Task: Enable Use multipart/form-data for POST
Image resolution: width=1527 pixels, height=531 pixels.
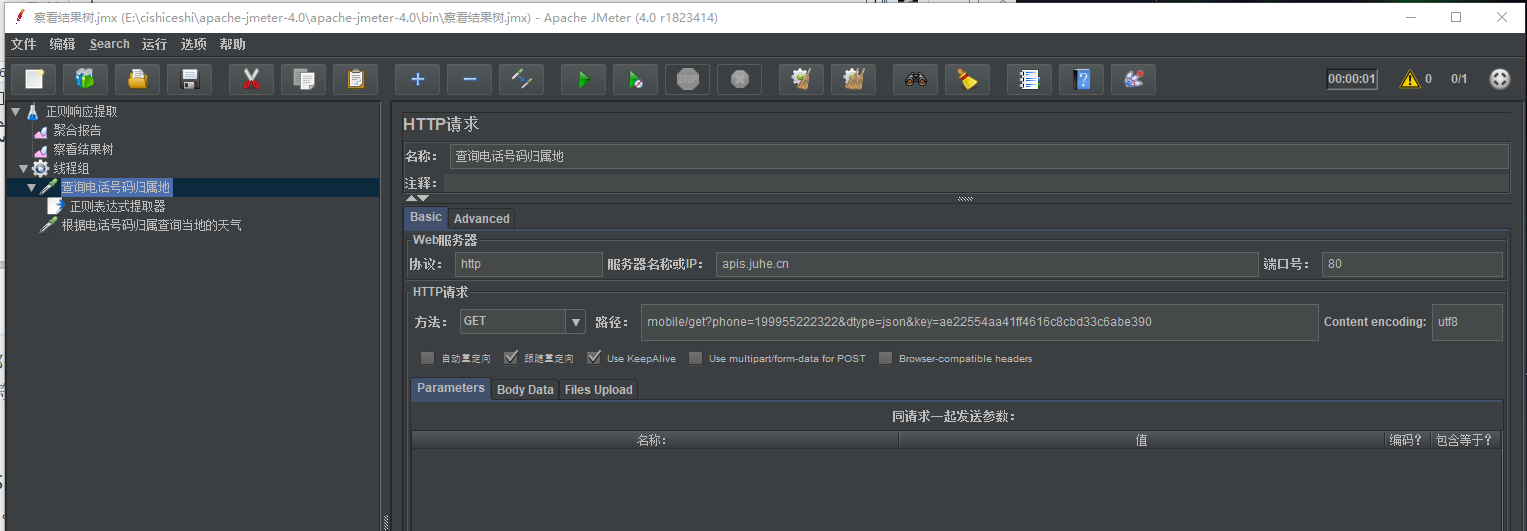Action: [x=695, y=358]
